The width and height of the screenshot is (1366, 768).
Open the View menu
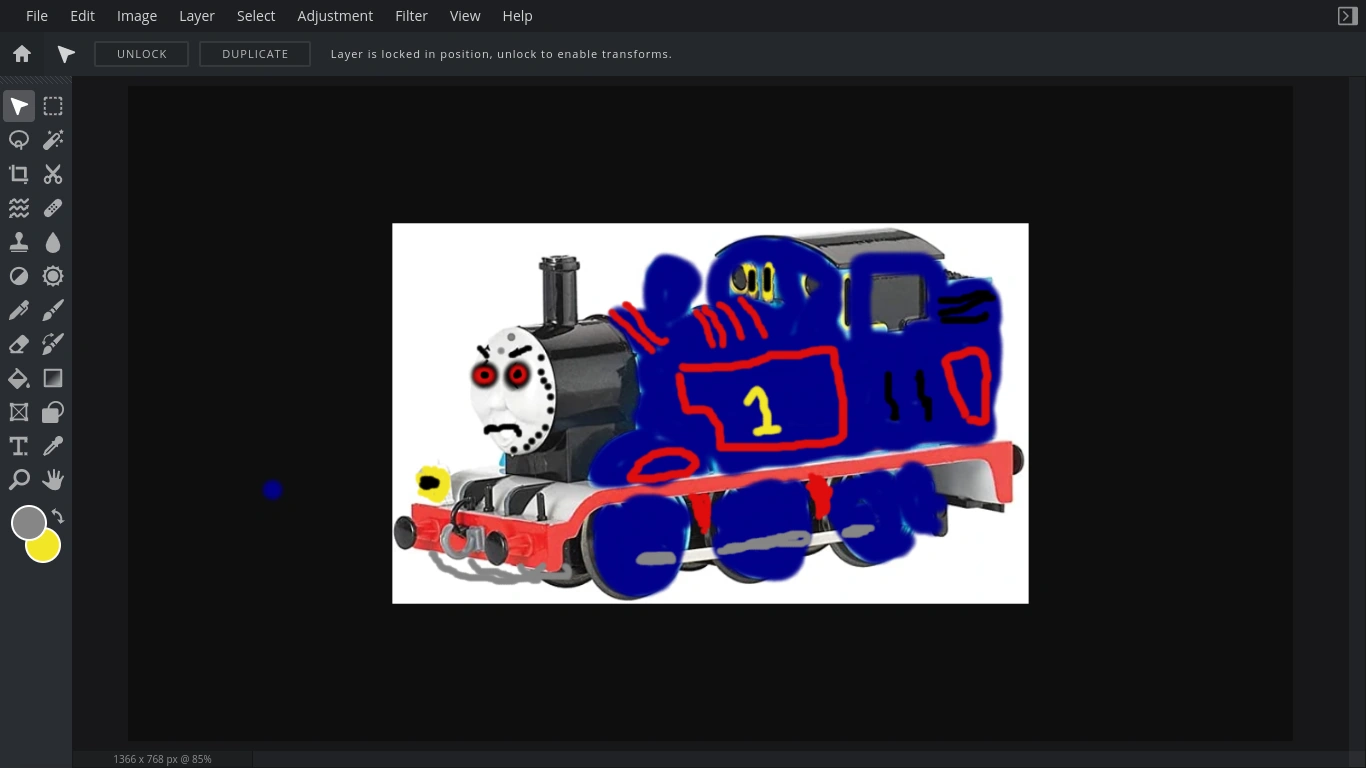coord(465,16)
